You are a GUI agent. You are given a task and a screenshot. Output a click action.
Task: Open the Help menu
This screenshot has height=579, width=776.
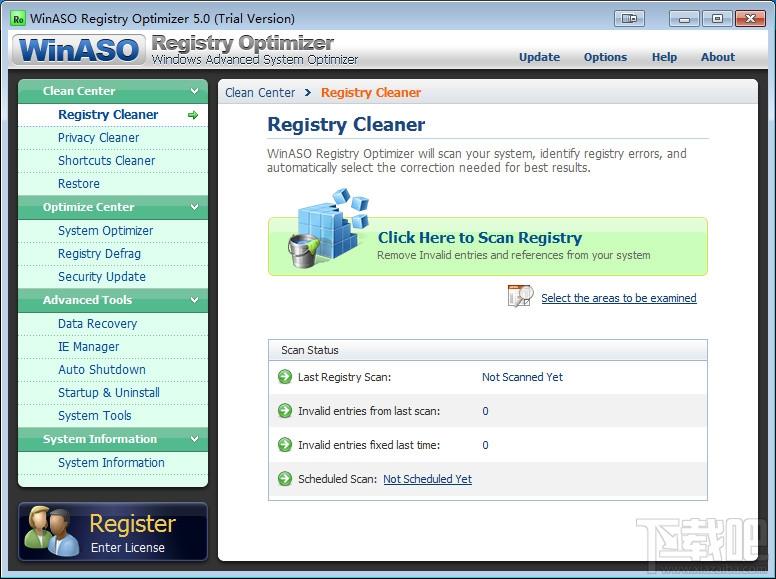click(x=664, y=57)
